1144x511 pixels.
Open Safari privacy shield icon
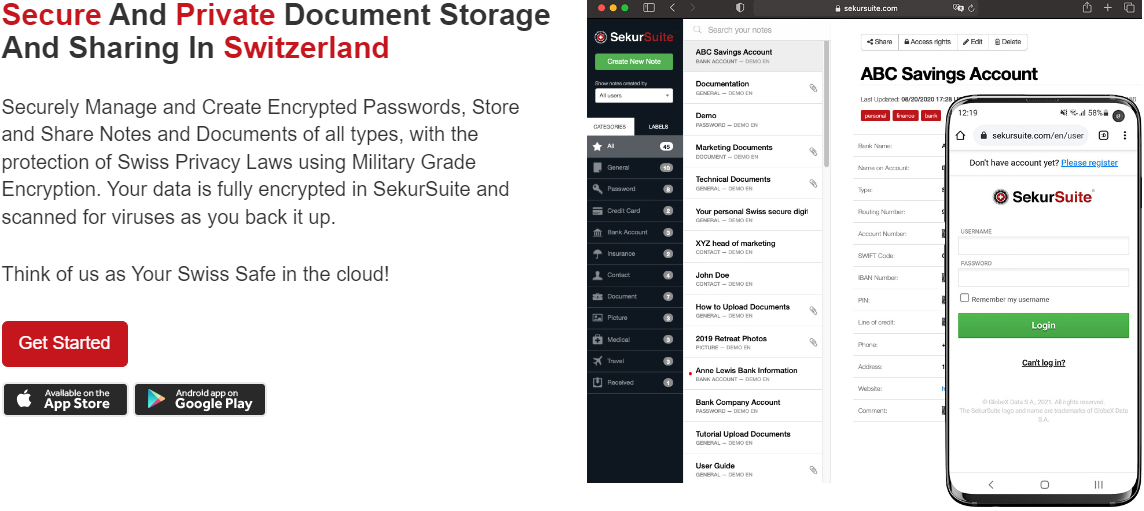pos(740,7)
